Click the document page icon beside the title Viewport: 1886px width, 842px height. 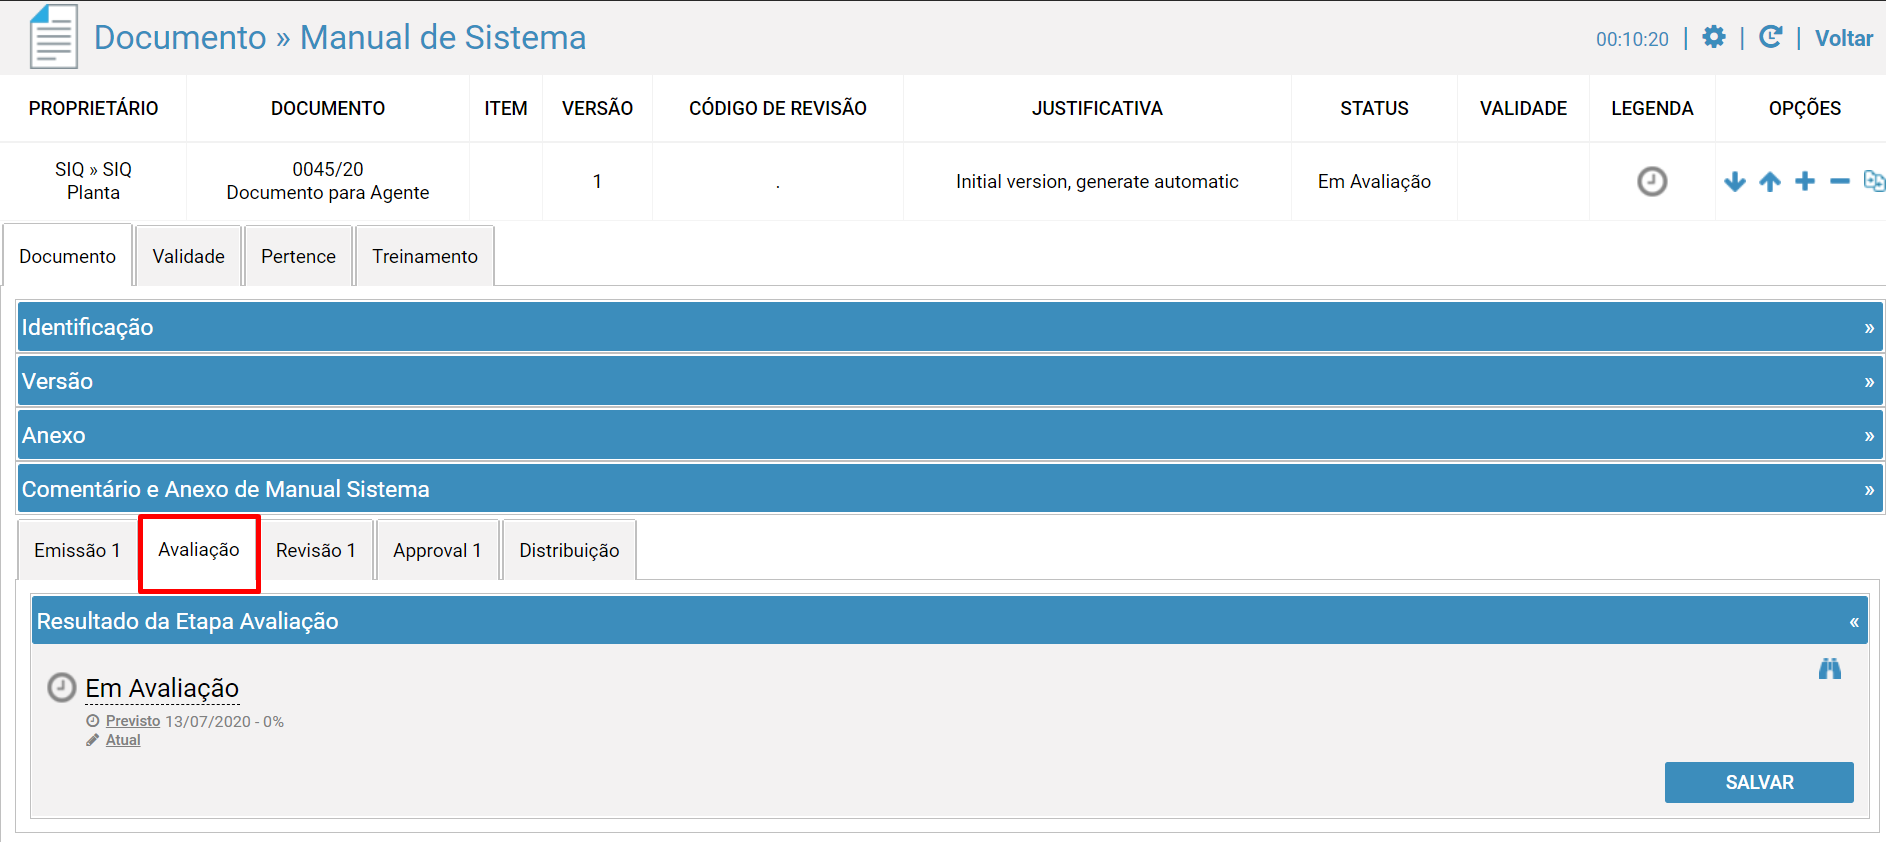click(53, 37)
